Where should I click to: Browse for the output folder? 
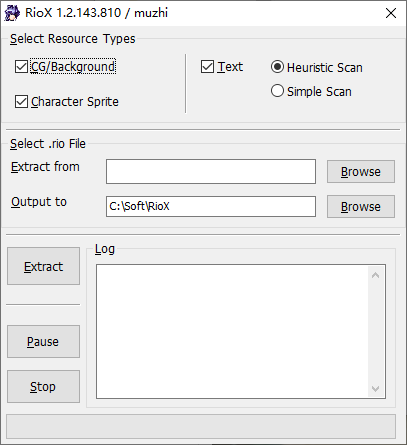tap(361, 207)
